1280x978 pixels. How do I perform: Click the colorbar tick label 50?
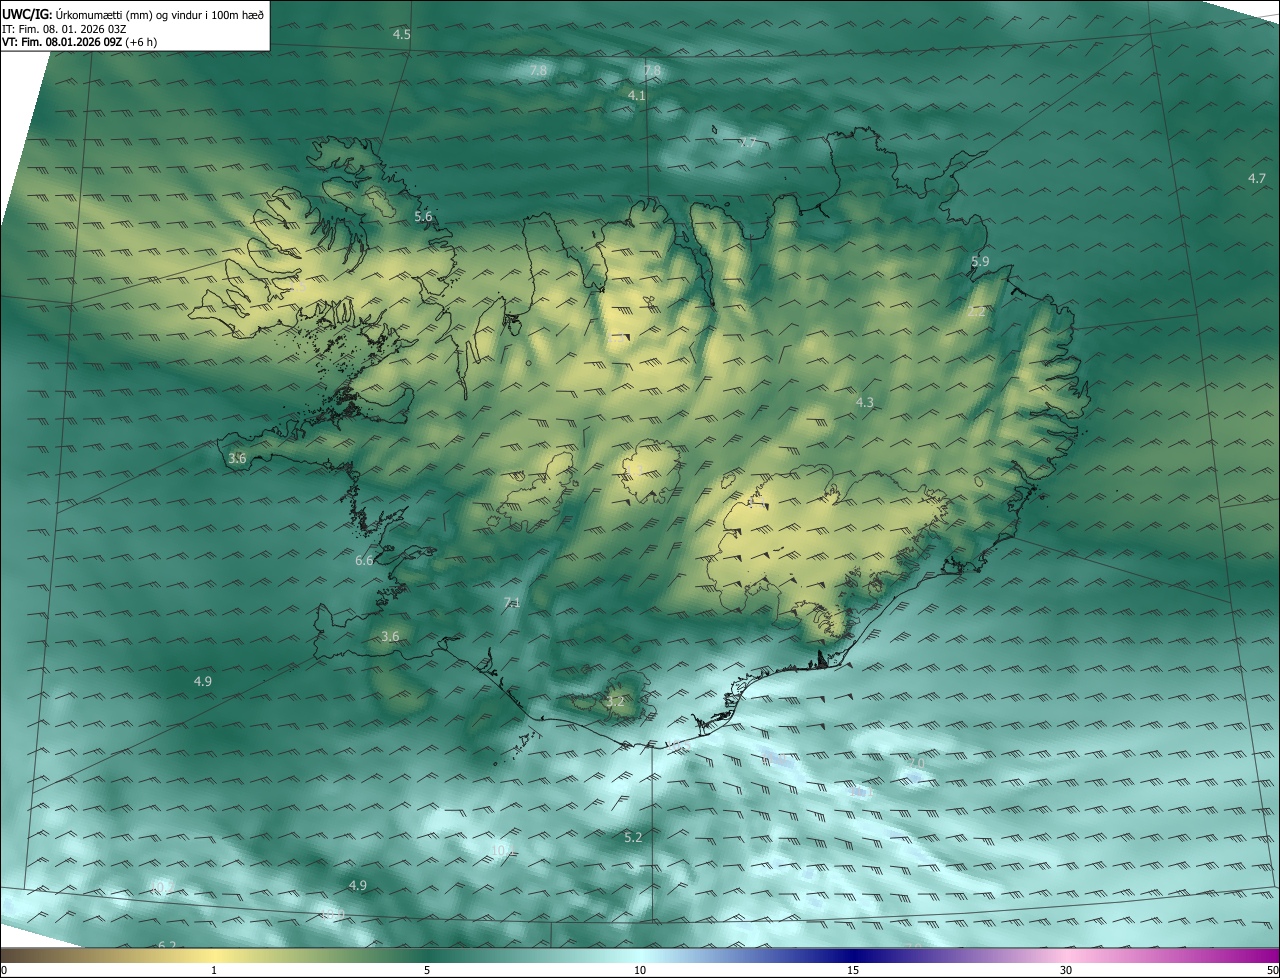pyautogui.click(x=1272, y=970)
